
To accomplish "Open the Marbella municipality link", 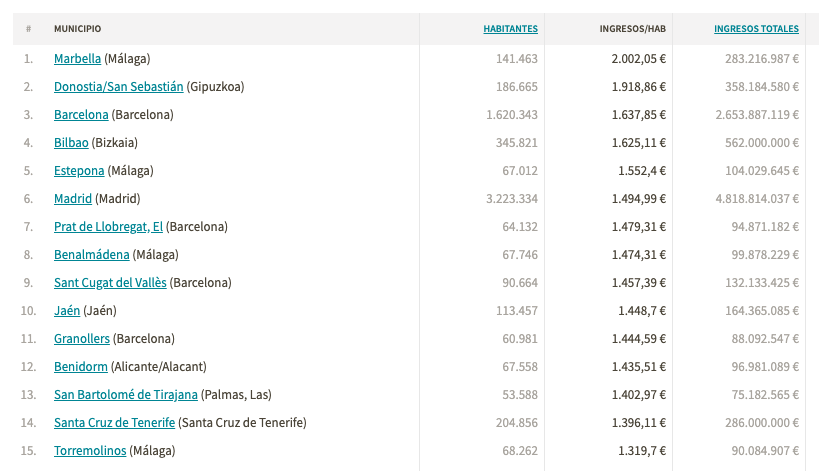I will click(x=77, y=58).
